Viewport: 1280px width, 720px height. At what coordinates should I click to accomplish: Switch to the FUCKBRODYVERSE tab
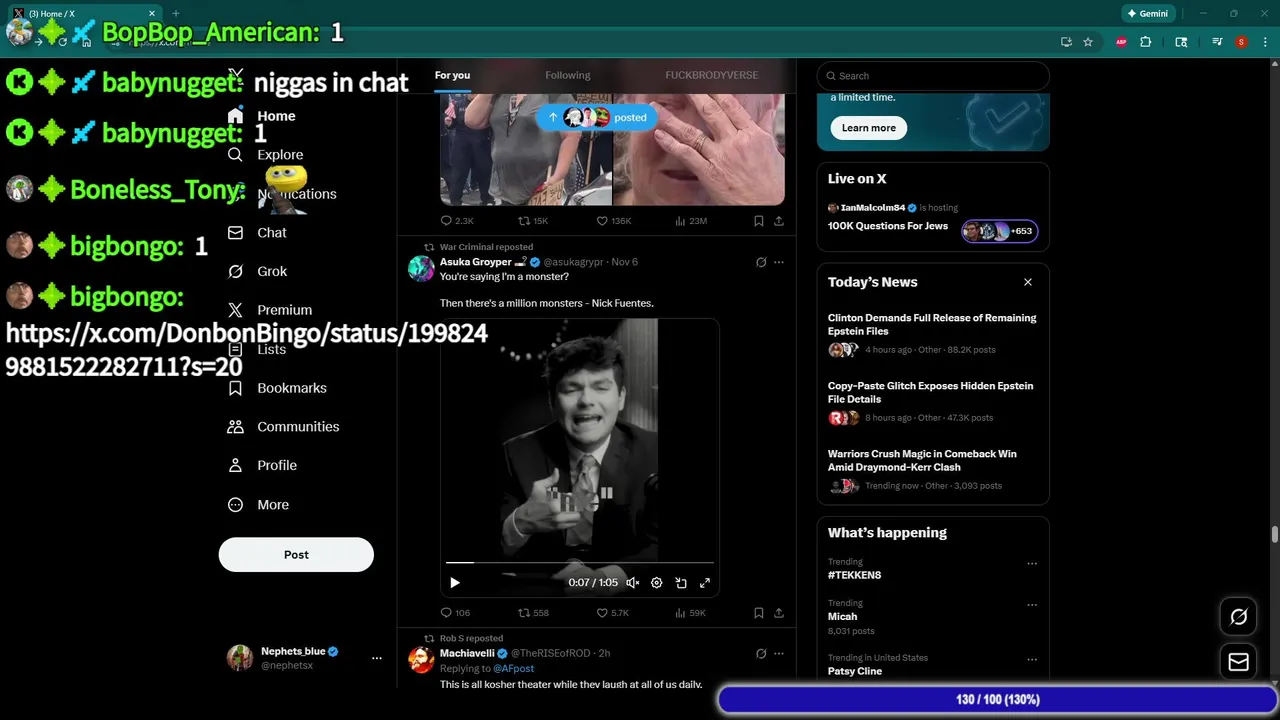(x=711, y=75)
